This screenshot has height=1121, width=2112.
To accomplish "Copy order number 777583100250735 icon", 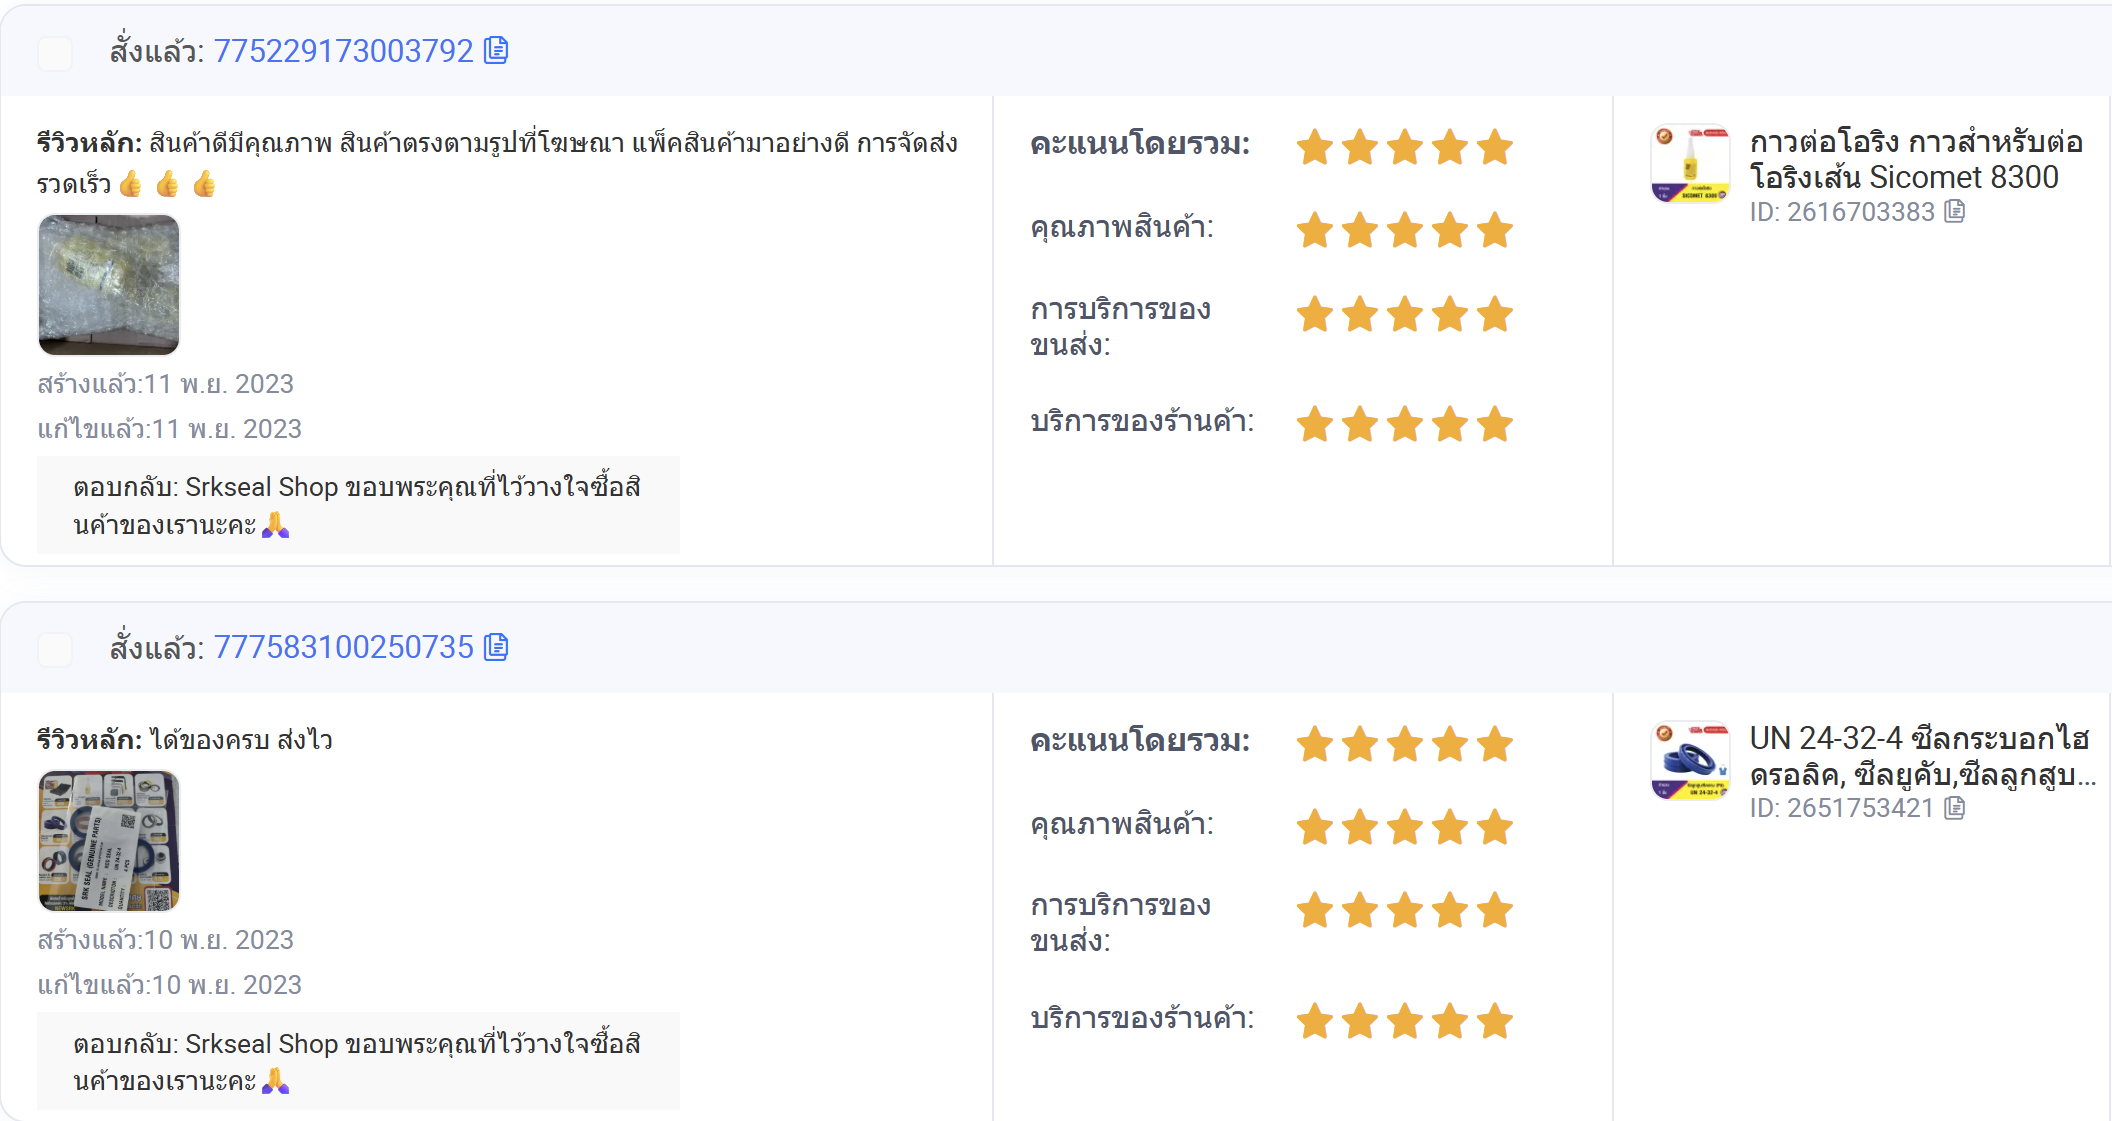I will [496, 647].
